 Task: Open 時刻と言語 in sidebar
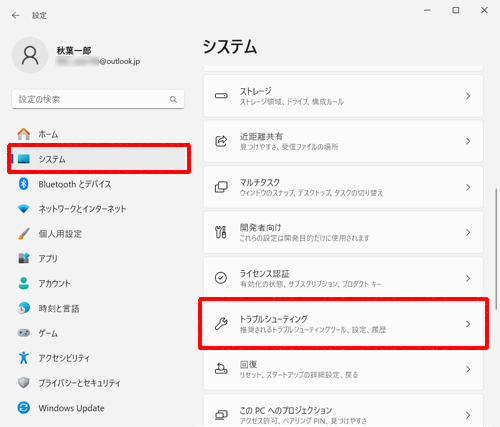99,308
